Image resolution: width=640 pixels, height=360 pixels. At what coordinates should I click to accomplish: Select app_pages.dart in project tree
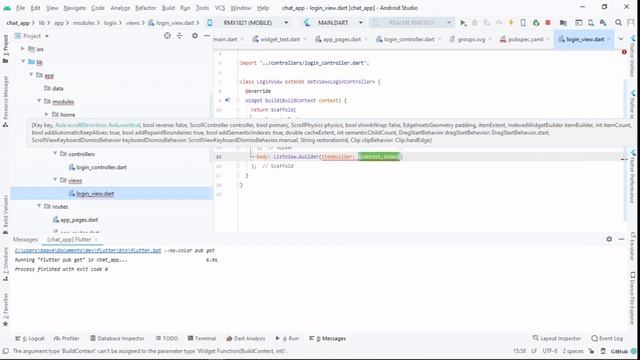click(79, 220)
